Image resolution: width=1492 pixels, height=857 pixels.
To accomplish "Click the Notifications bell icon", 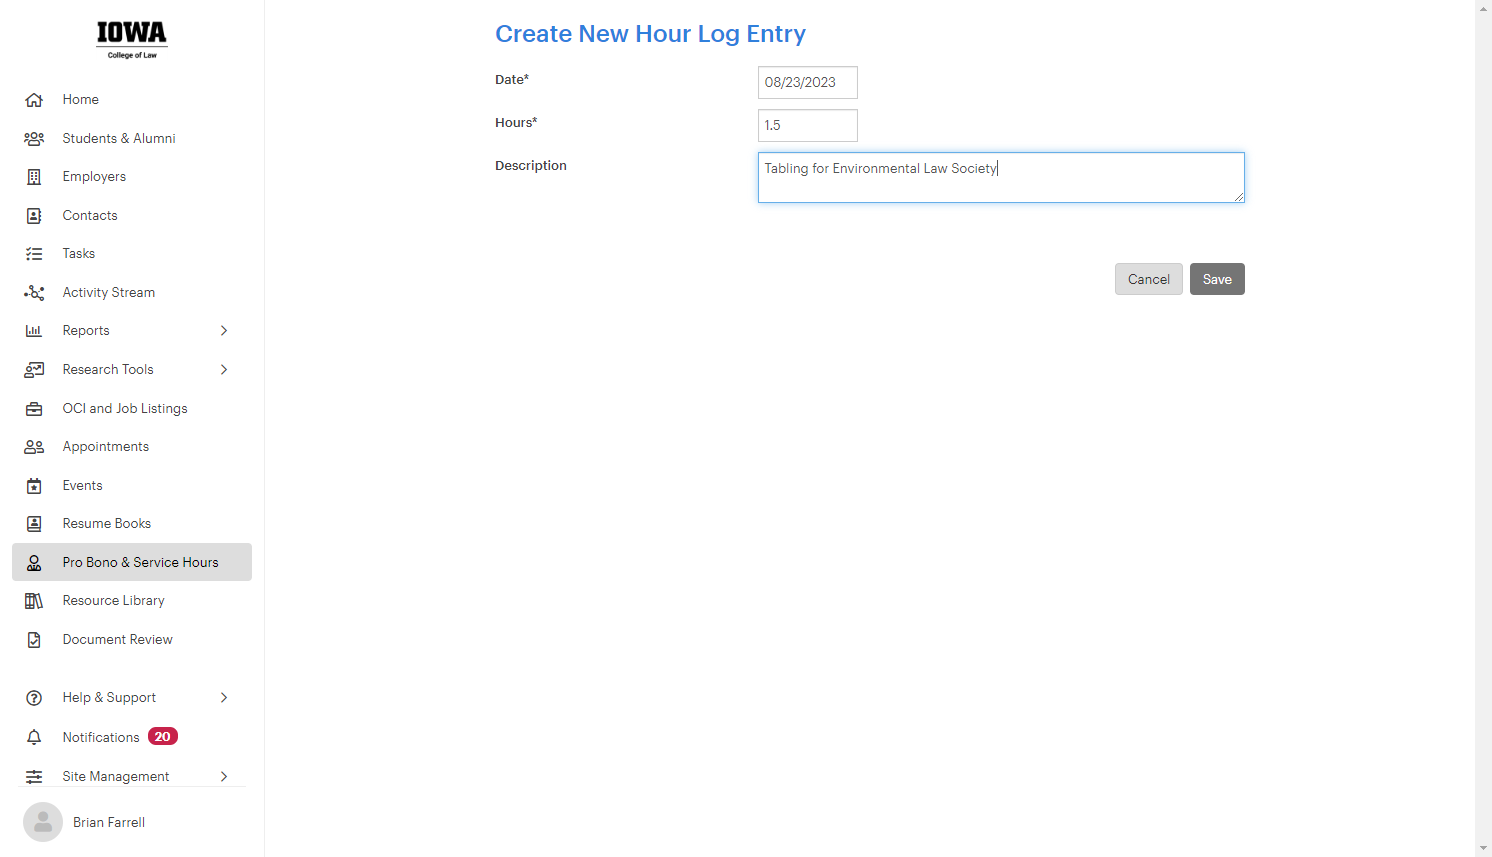I will (x=34, y=737).
